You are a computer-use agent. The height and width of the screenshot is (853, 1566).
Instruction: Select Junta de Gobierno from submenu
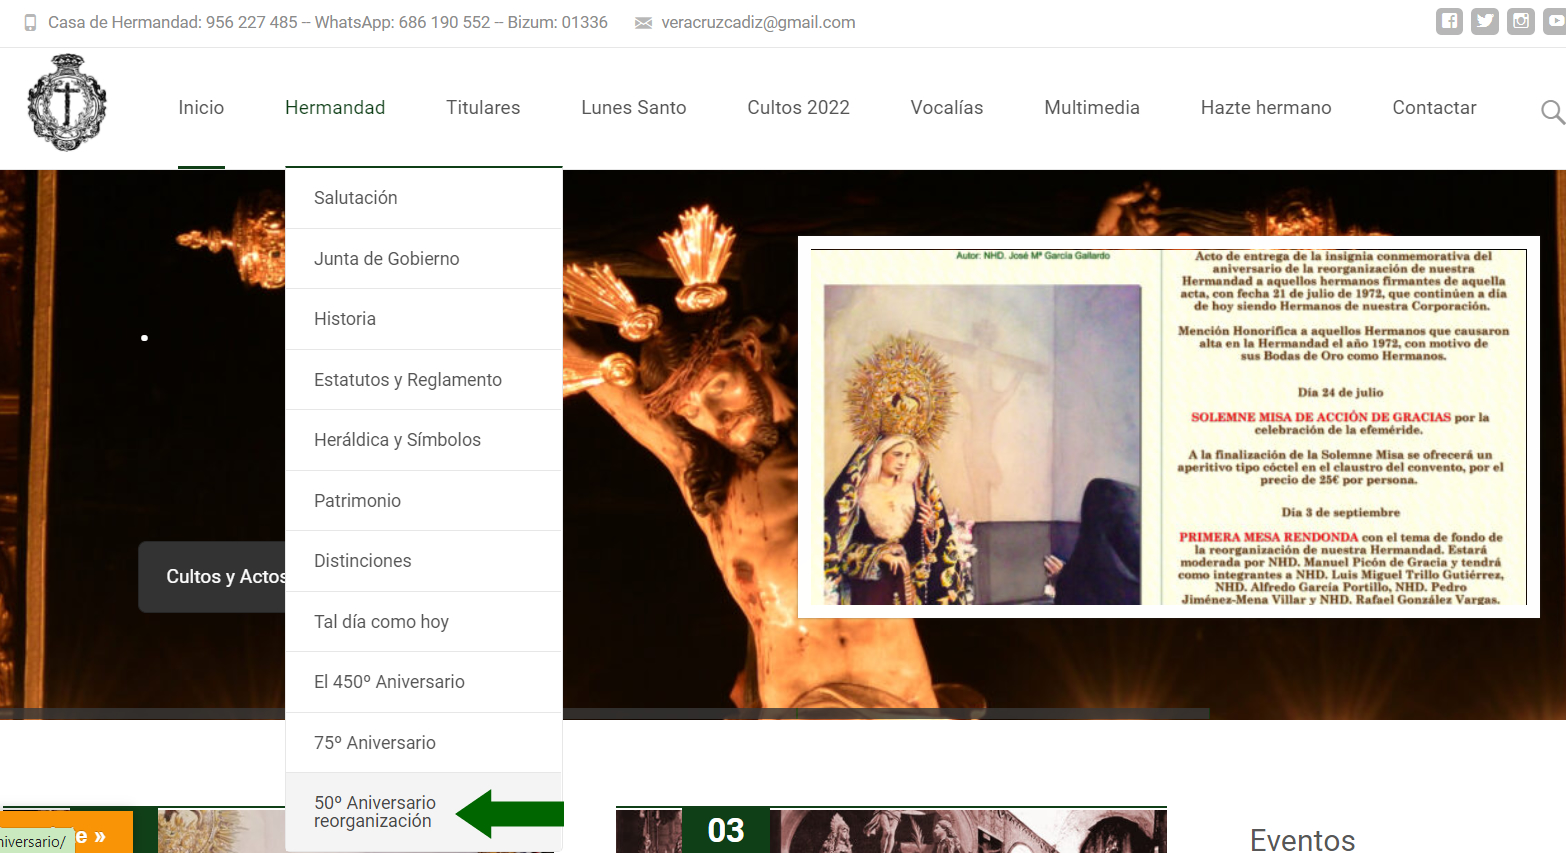[386, 259]
